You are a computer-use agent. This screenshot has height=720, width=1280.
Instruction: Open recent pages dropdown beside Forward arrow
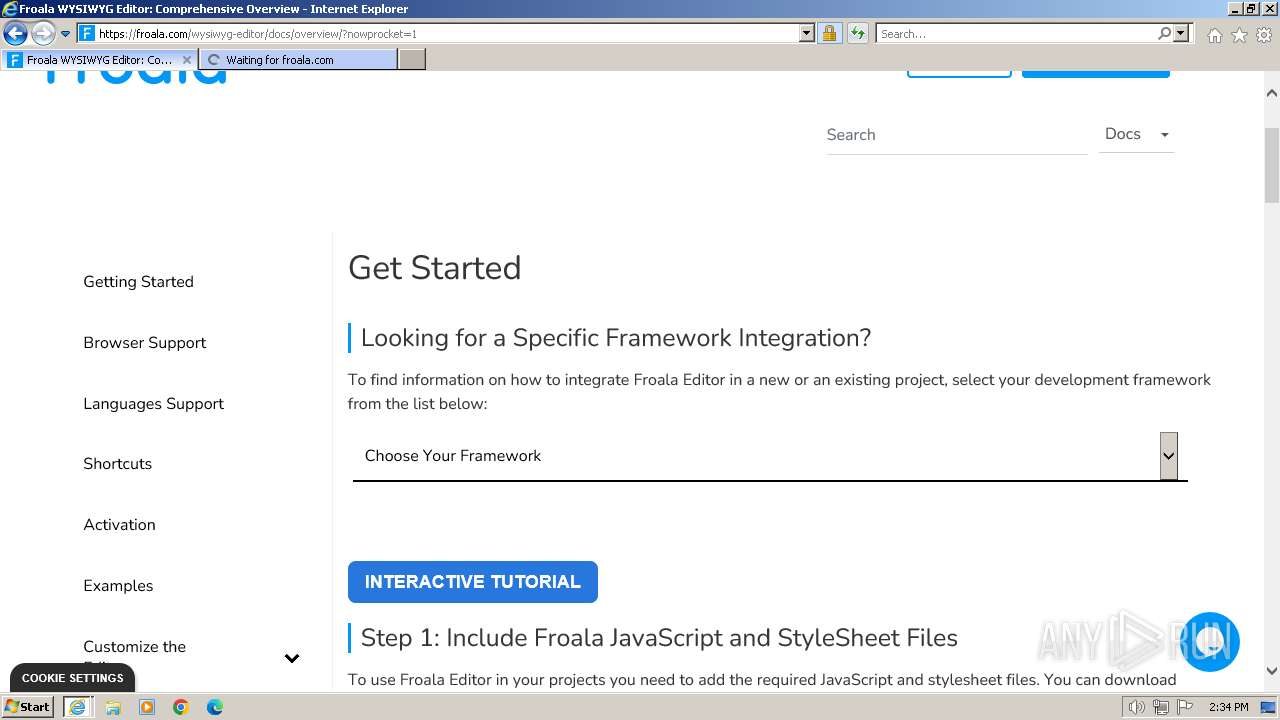[x=65, y=34]
